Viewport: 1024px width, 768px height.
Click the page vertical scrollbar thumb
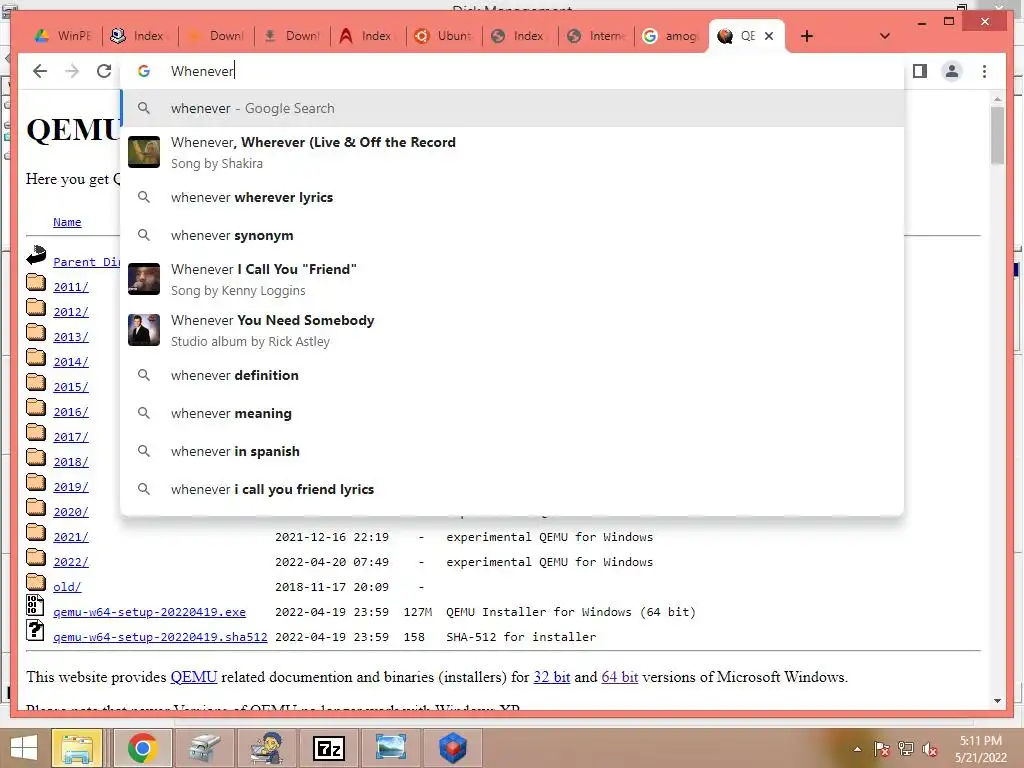point(997,135)
